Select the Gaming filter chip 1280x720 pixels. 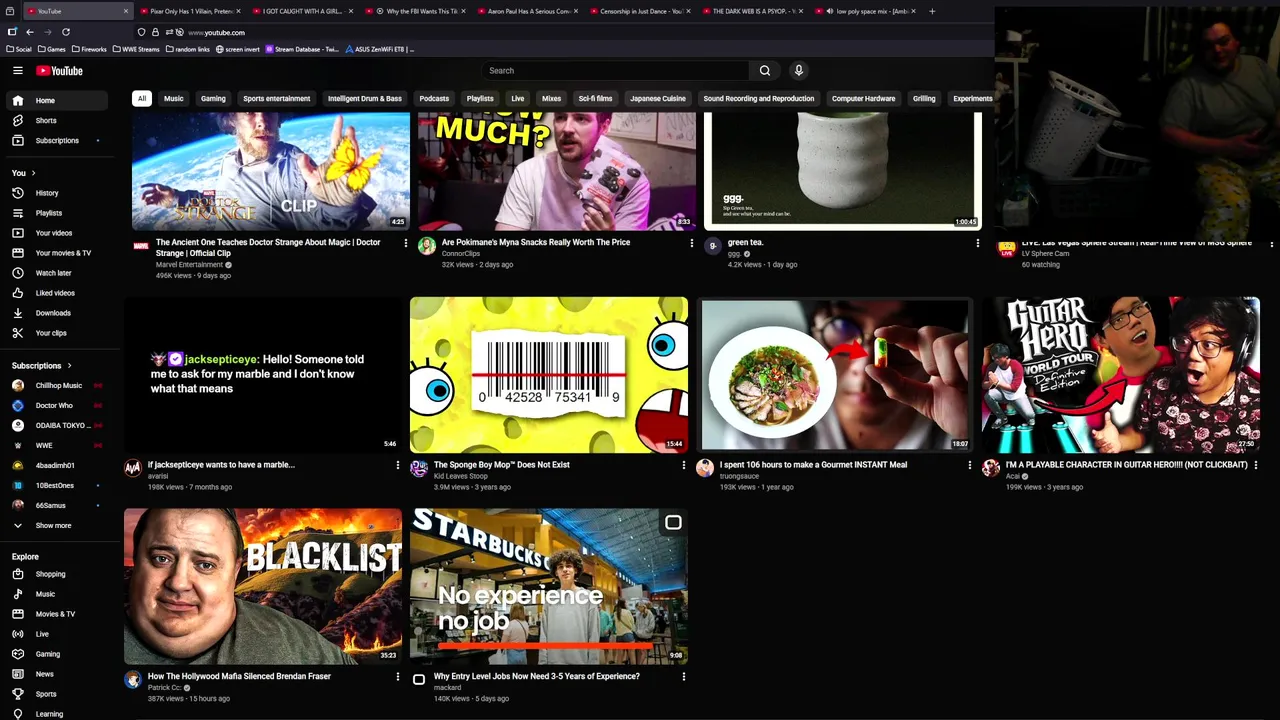[213, 98]
